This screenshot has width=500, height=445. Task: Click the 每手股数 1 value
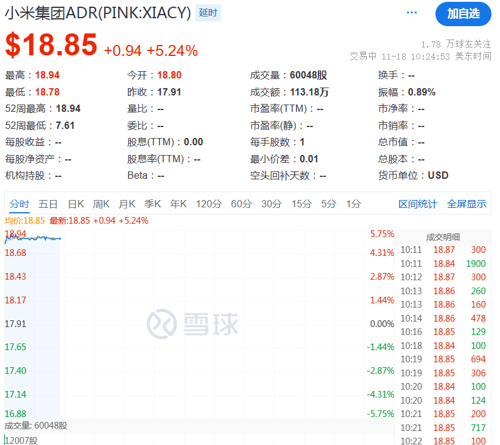(302, 142)
